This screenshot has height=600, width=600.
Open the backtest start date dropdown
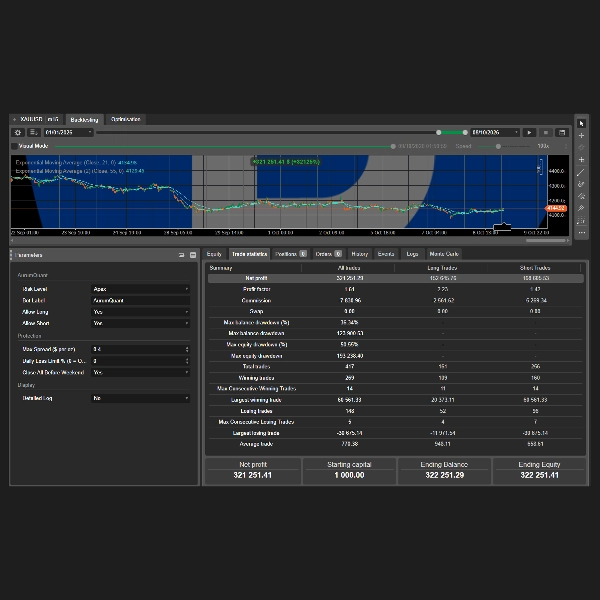69,132
